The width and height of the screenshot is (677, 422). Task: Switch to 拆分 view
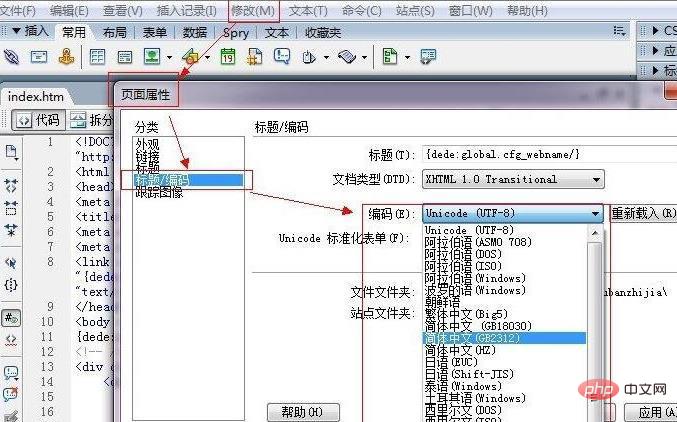[92, 120]
